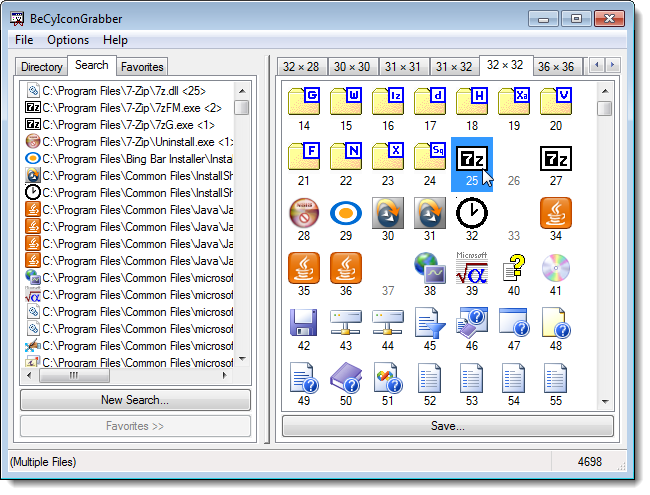650x495 pixels.
Task: Click the (Multiple Files) status text
Action: [x=43, y=461]
